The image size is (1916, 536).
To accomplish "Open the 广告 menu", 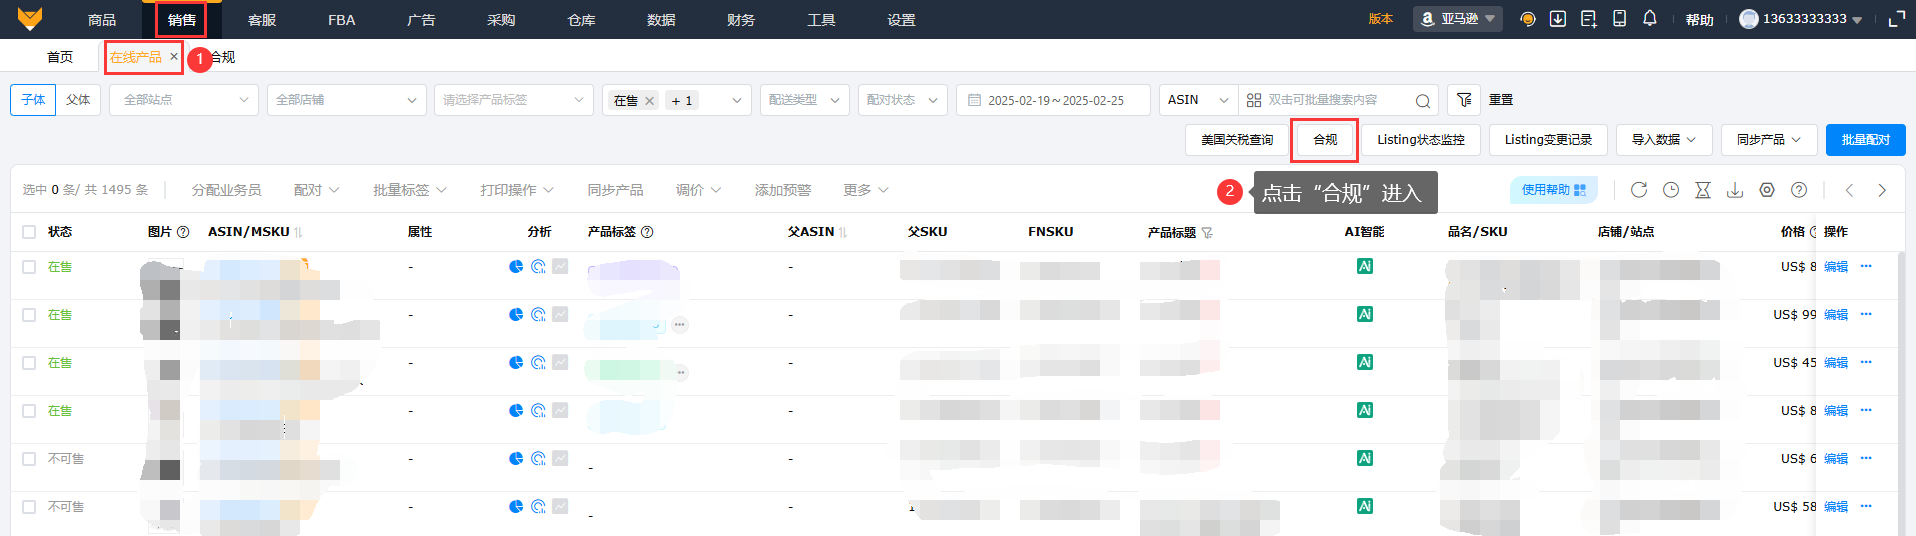I will tap(422, 20).
